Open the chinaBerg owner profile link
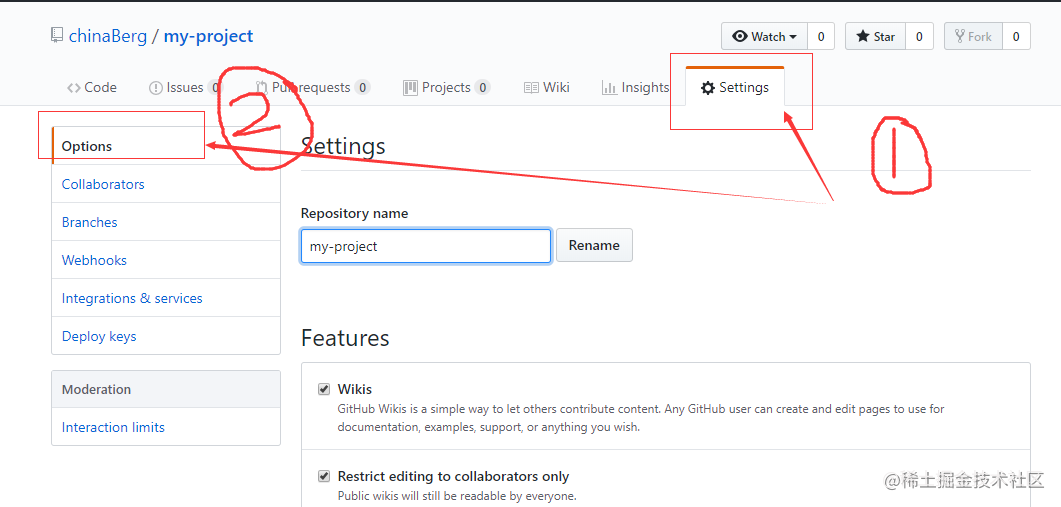Screen dimensions: 1061x507 pyautogui.click(x=108, y=36)
